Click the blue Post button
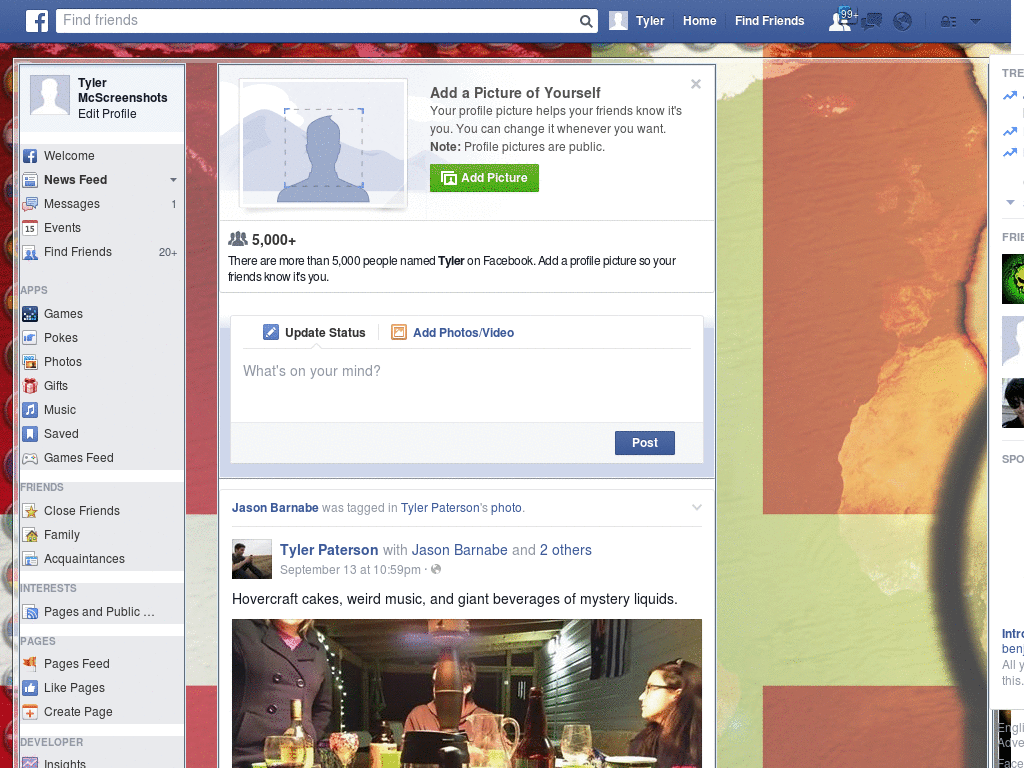 (x=645, y=443)
